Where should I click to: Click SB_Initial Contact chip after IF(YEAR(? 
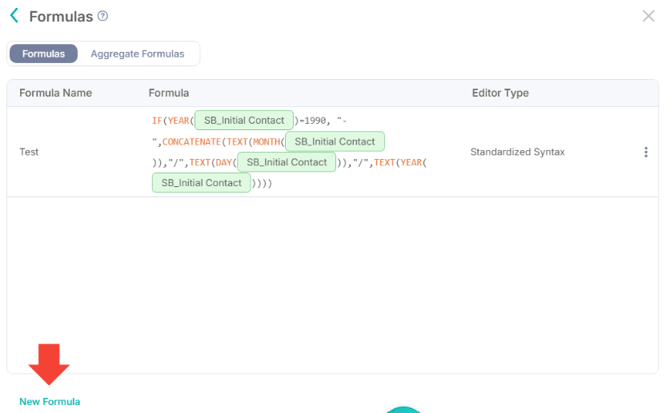pyautogui.click(x=244, y=120)
